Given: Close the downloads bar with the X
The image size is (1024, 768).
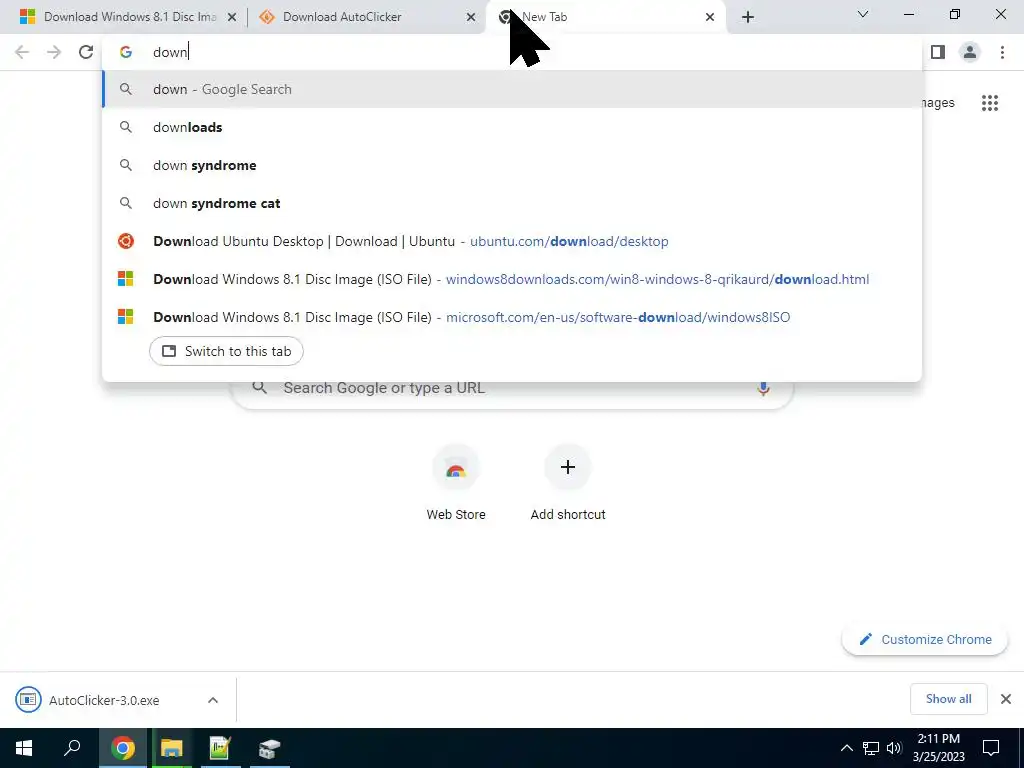Looking at the screenshot, I should [x=1006, y=699].
